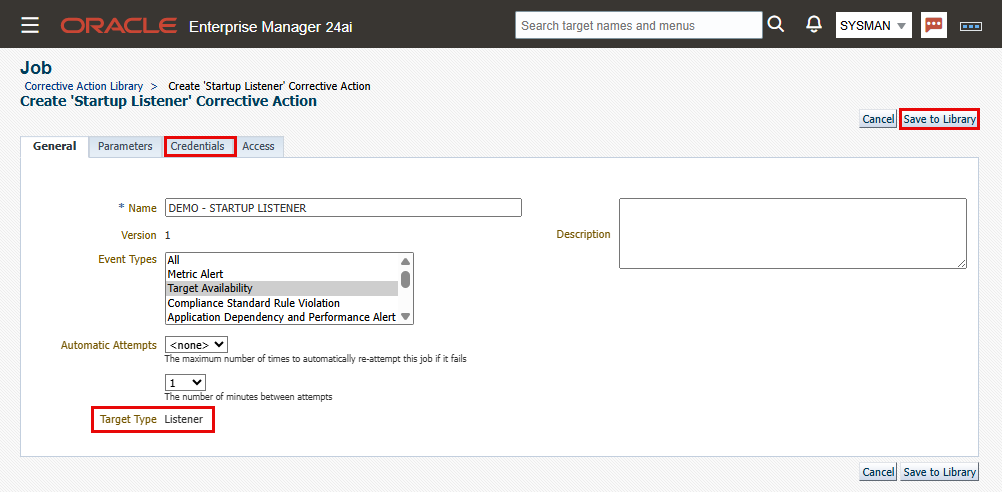Click the Oracle logo

point(118,25)
